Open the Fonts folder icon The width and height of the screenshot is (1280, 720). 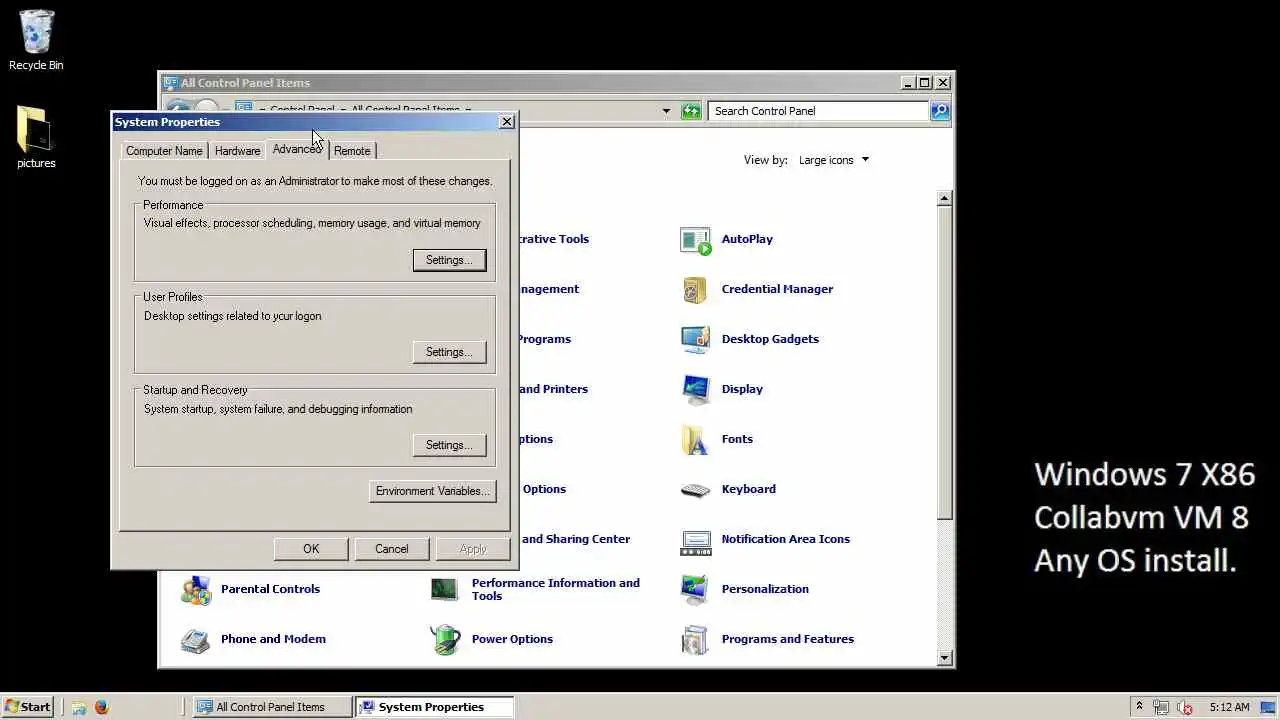click(695, 440)
